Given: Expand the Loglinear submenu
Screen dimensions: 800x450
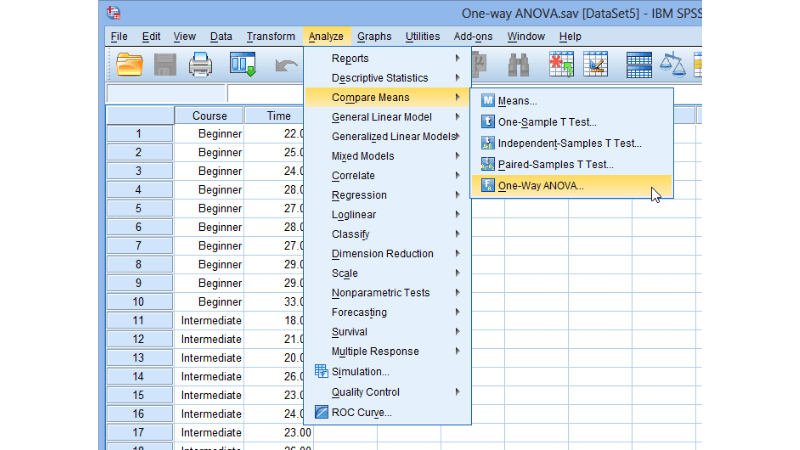Looking at the screenshot, I should tap(387, 214).
